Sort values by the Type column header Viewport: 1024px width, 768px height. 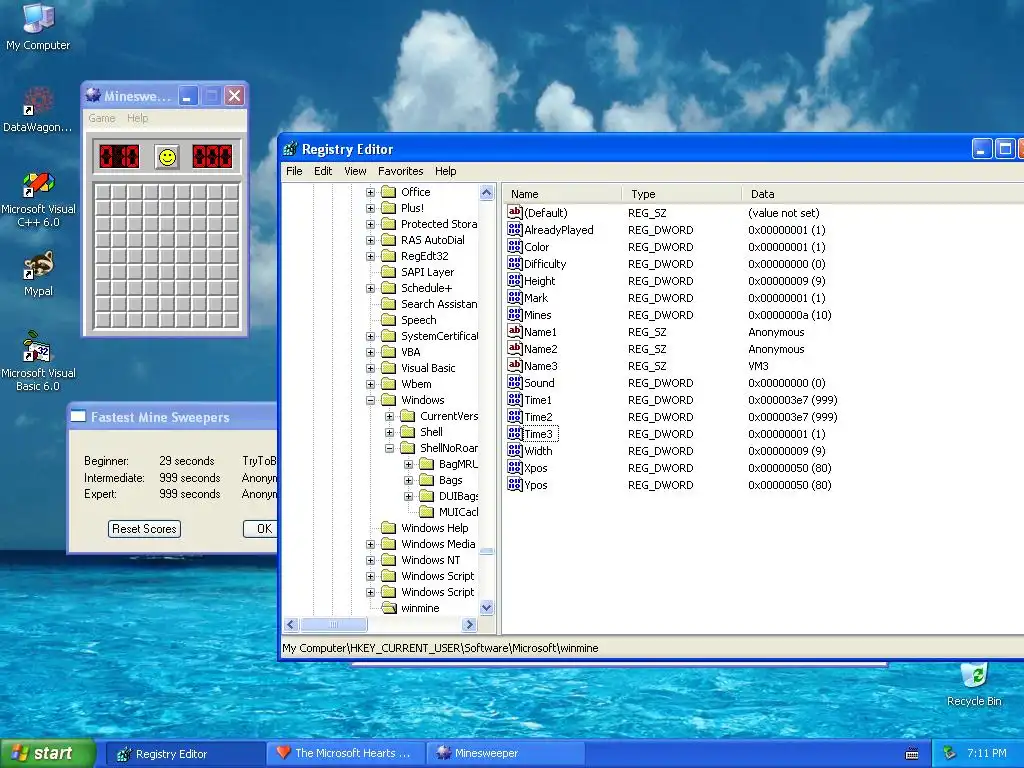[682, 194]
